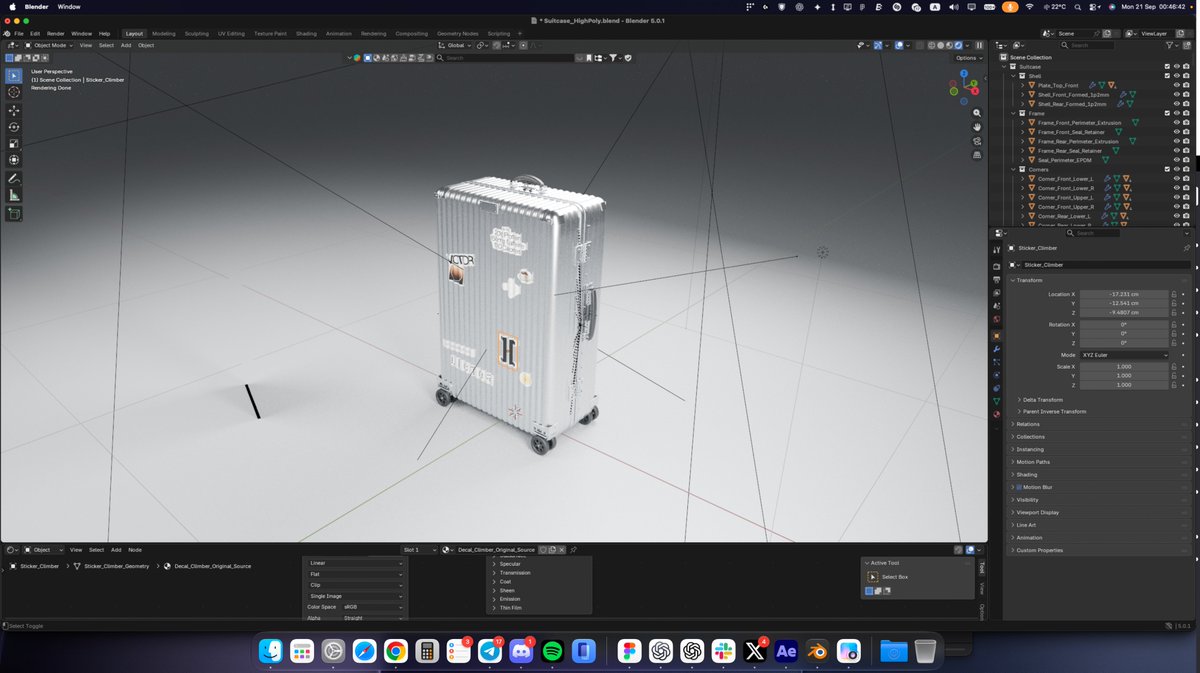Switch to the Shading workspace tab

coord(306,33)
